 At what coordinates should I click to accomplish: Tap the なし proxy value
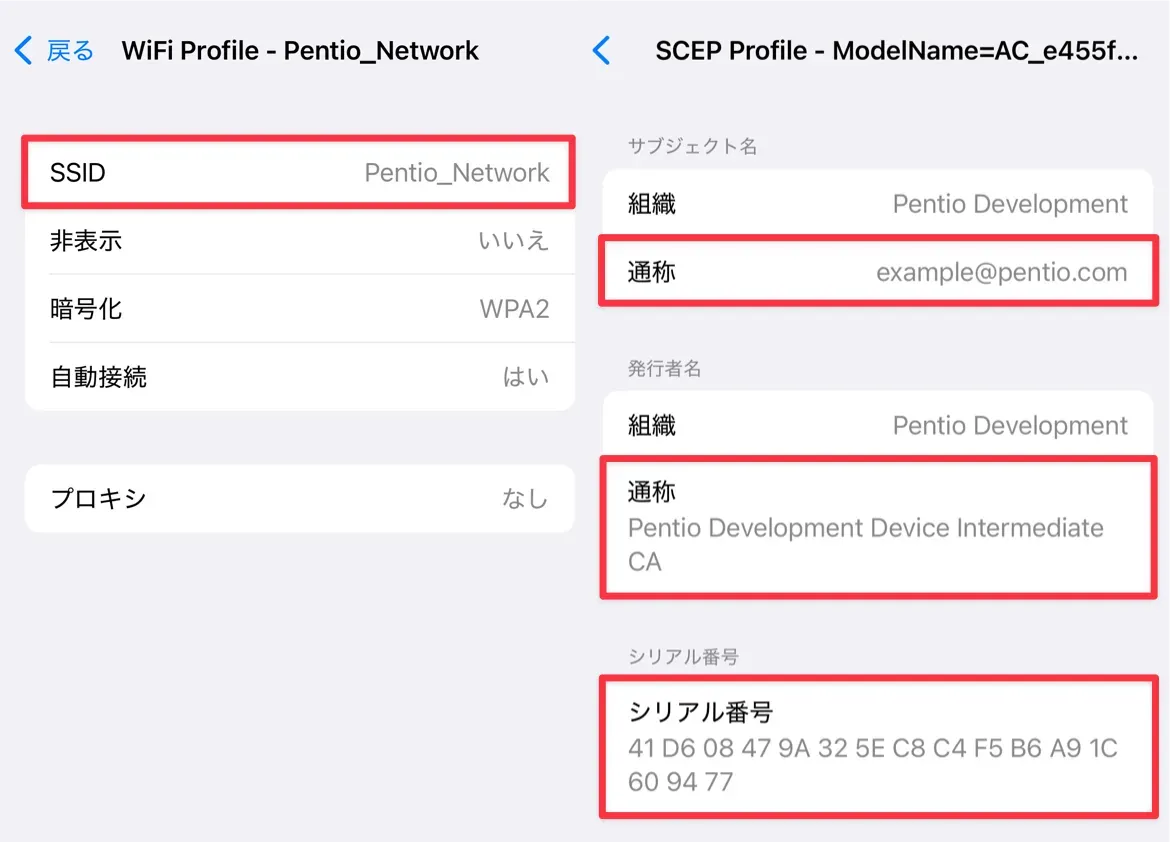pyautogui.click(x=525, y=498)
